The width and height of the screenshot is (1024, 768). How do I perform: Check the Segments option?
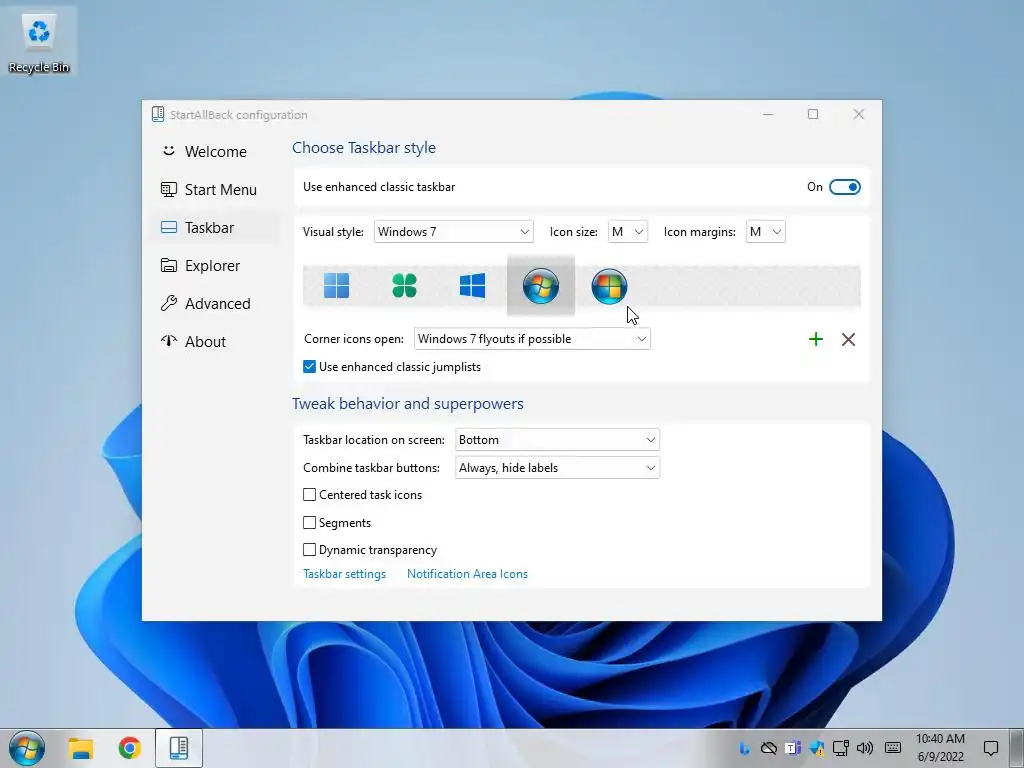click(x=310, y=522)
